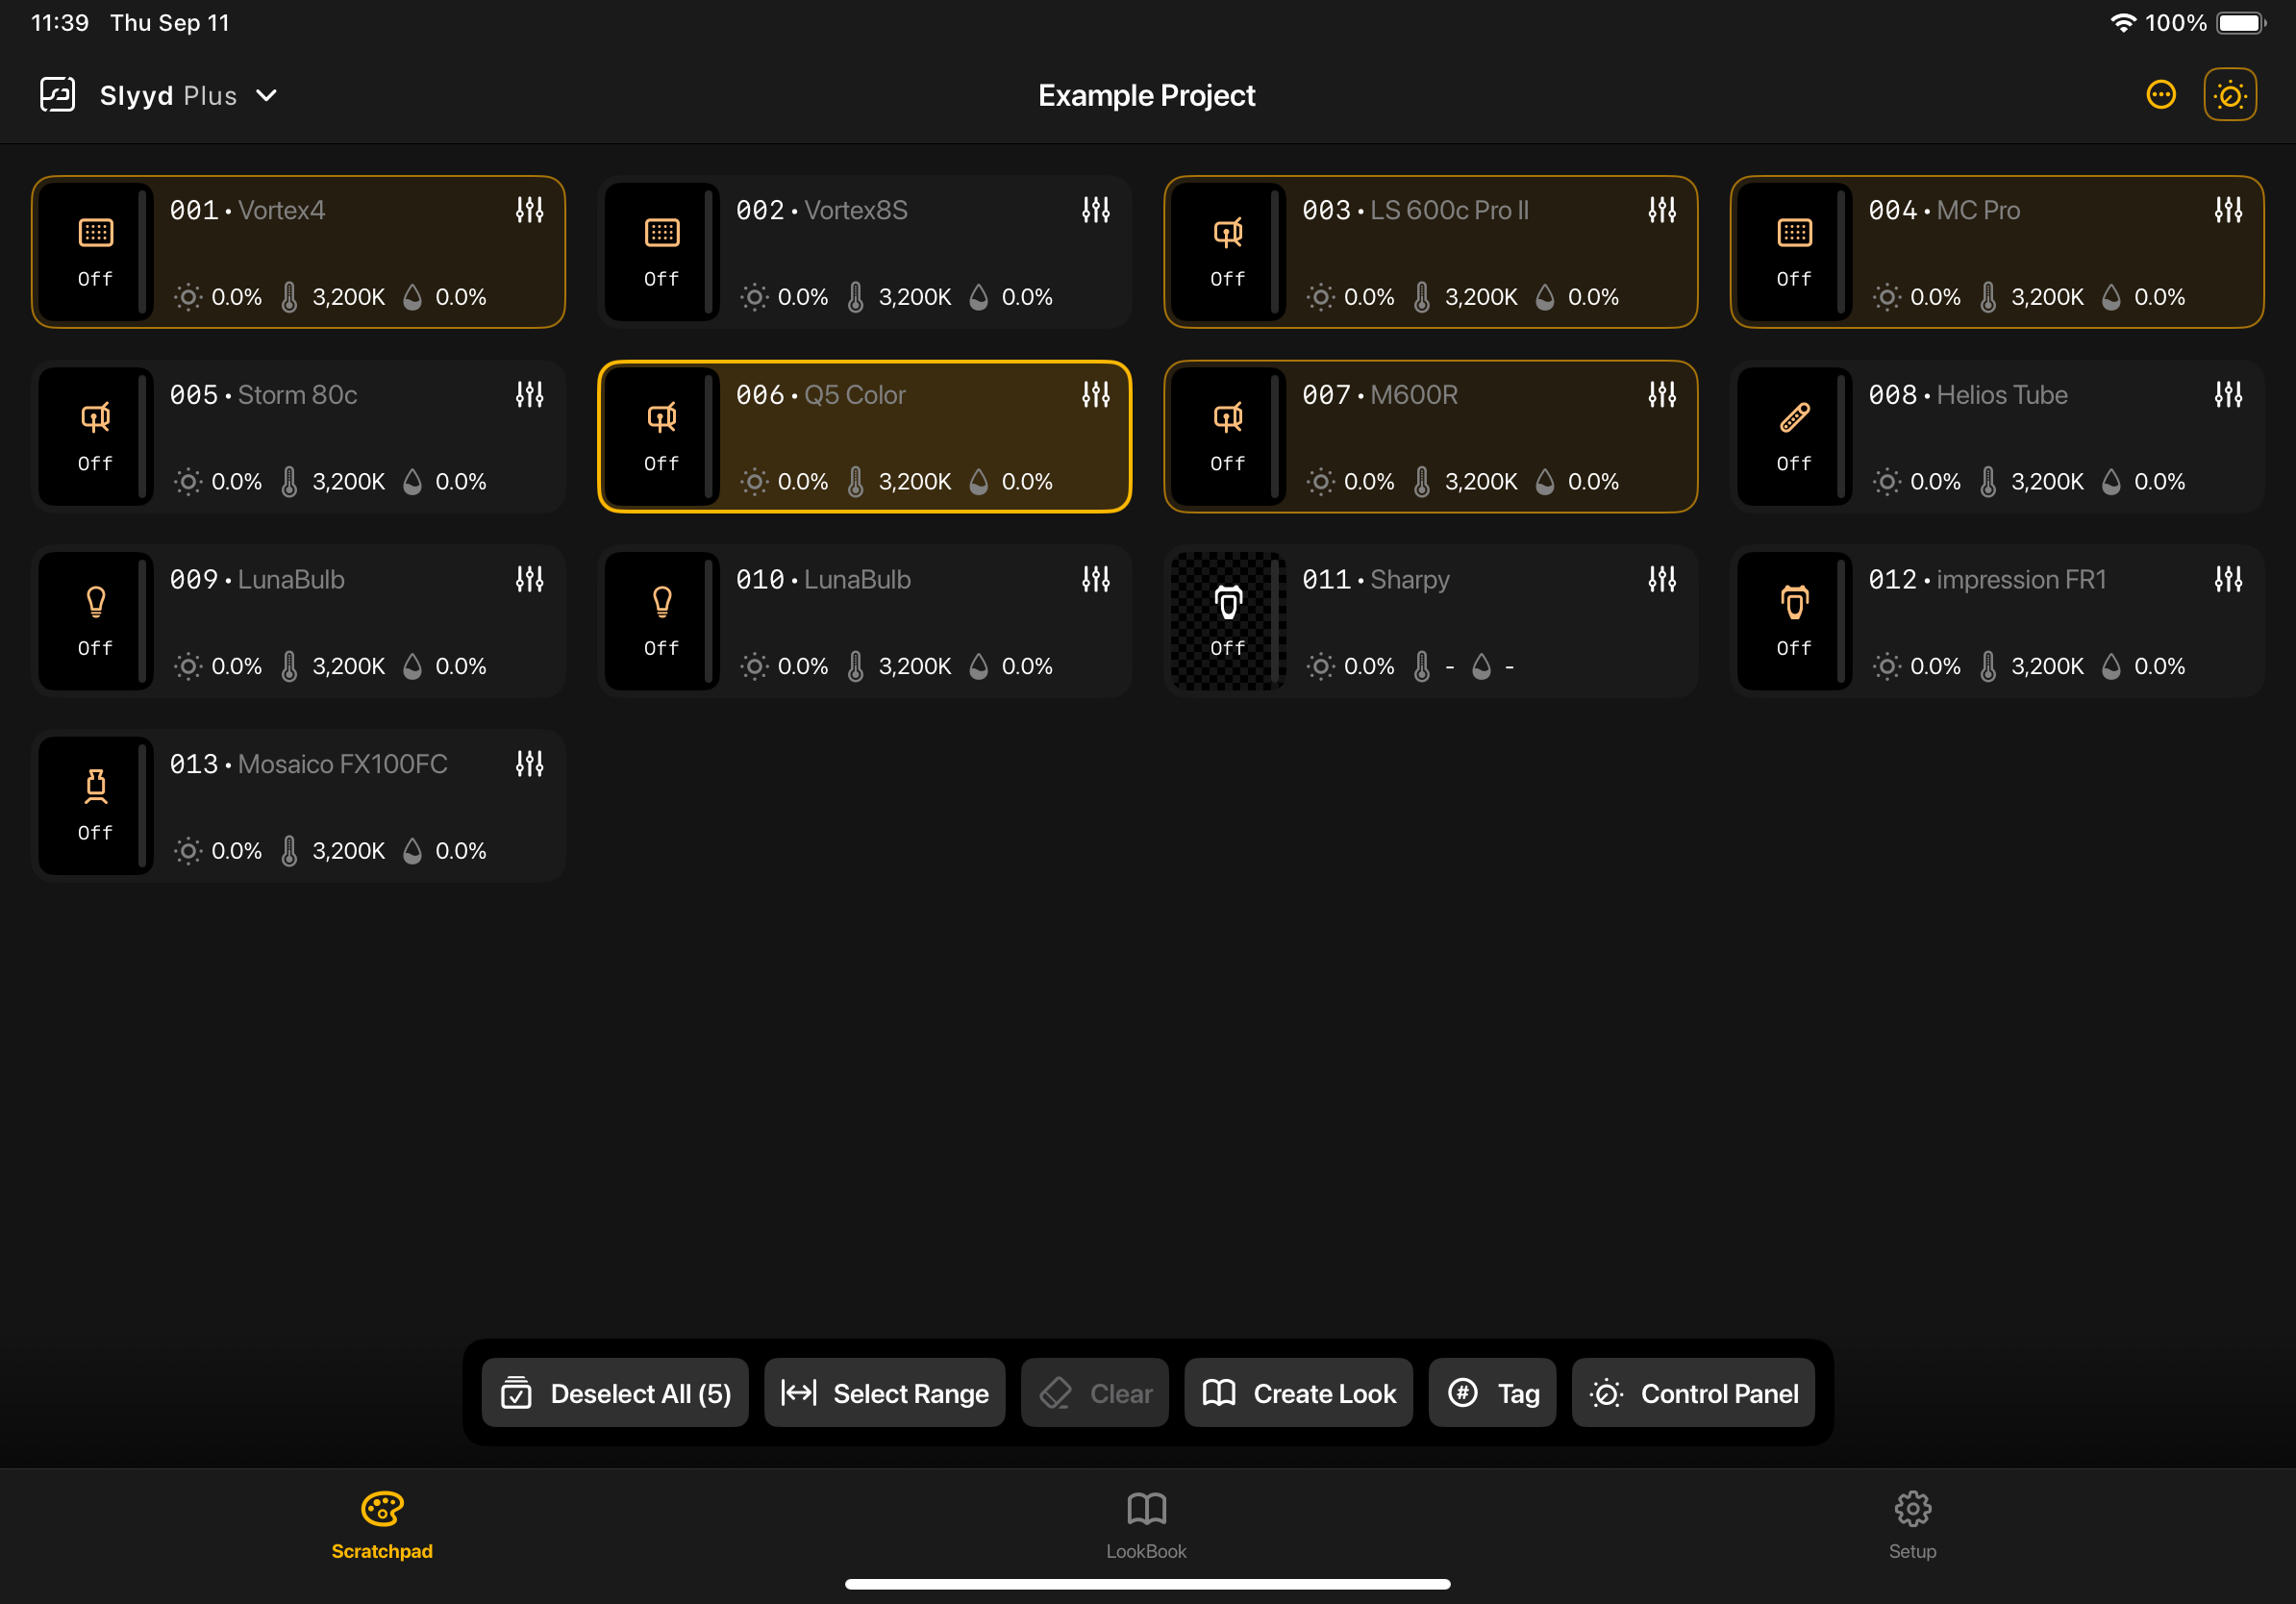Image resolution: width=2296 pixels, height=1604 pixels.
Task: Switch to the Setup tab
Action: click(x=1911, y=1524)
